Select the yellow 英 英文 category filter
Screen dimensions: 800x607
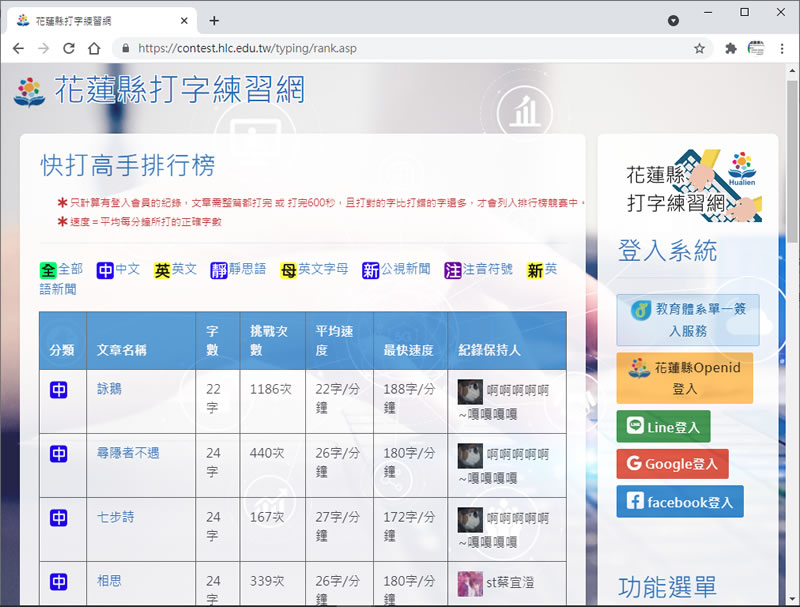[x=175, y=269]
